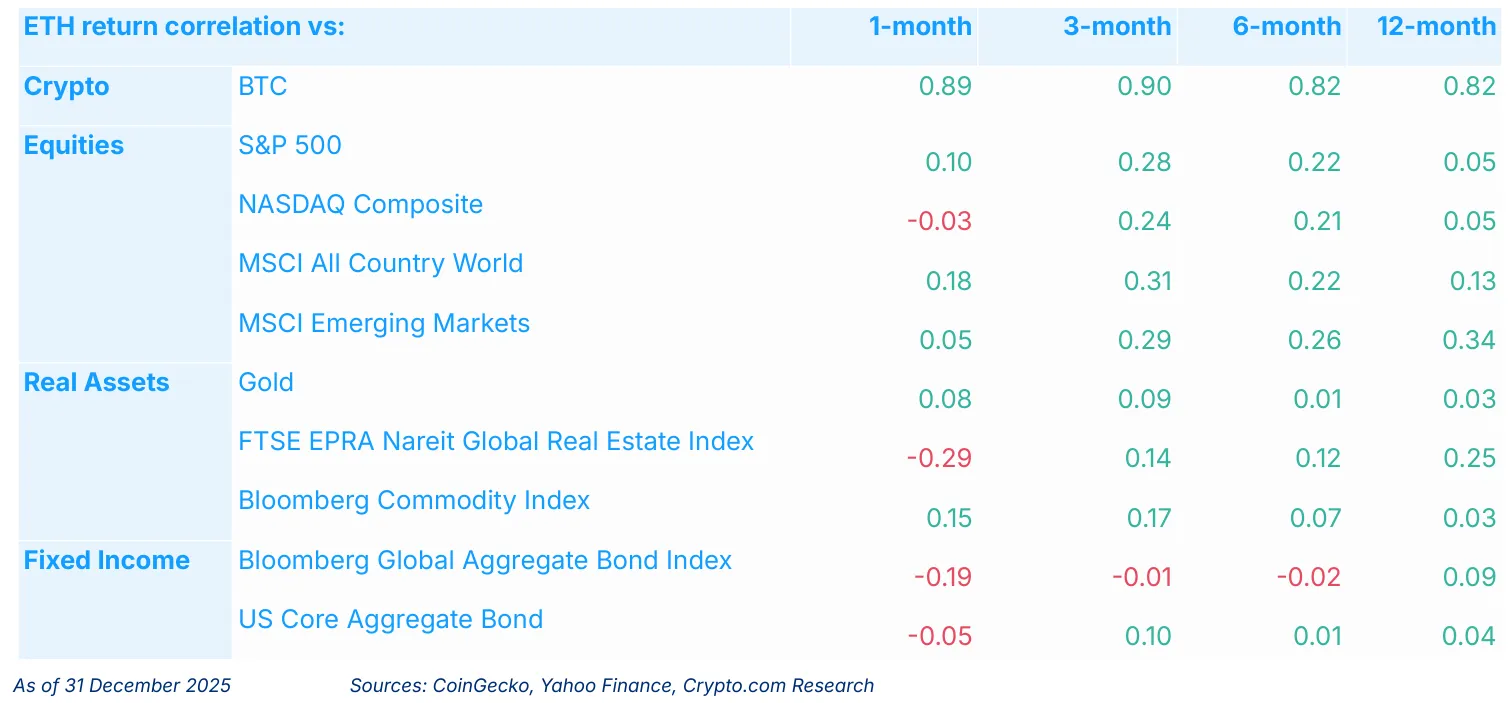Click the BTC 3-month value 0.90
The width and height of the screenshot is (1510, 703).
click(x=1144, y=87)
